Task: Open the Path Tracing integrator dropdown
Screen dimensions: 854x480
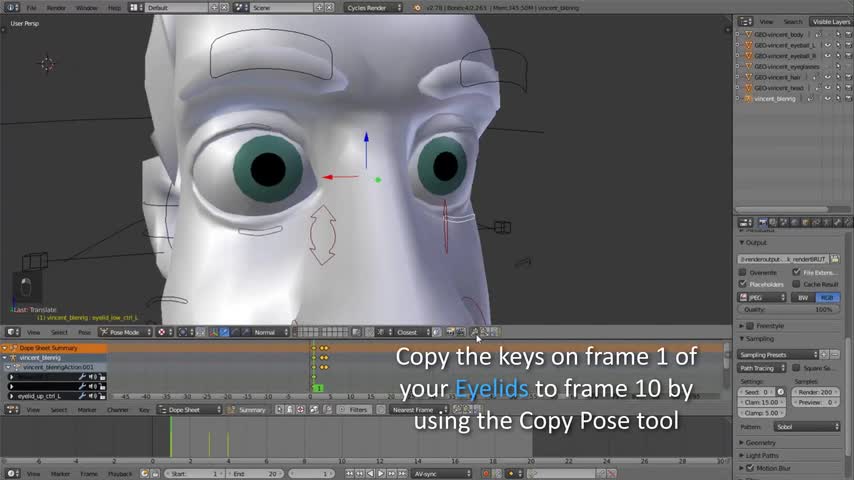Action: pos(762,368)
